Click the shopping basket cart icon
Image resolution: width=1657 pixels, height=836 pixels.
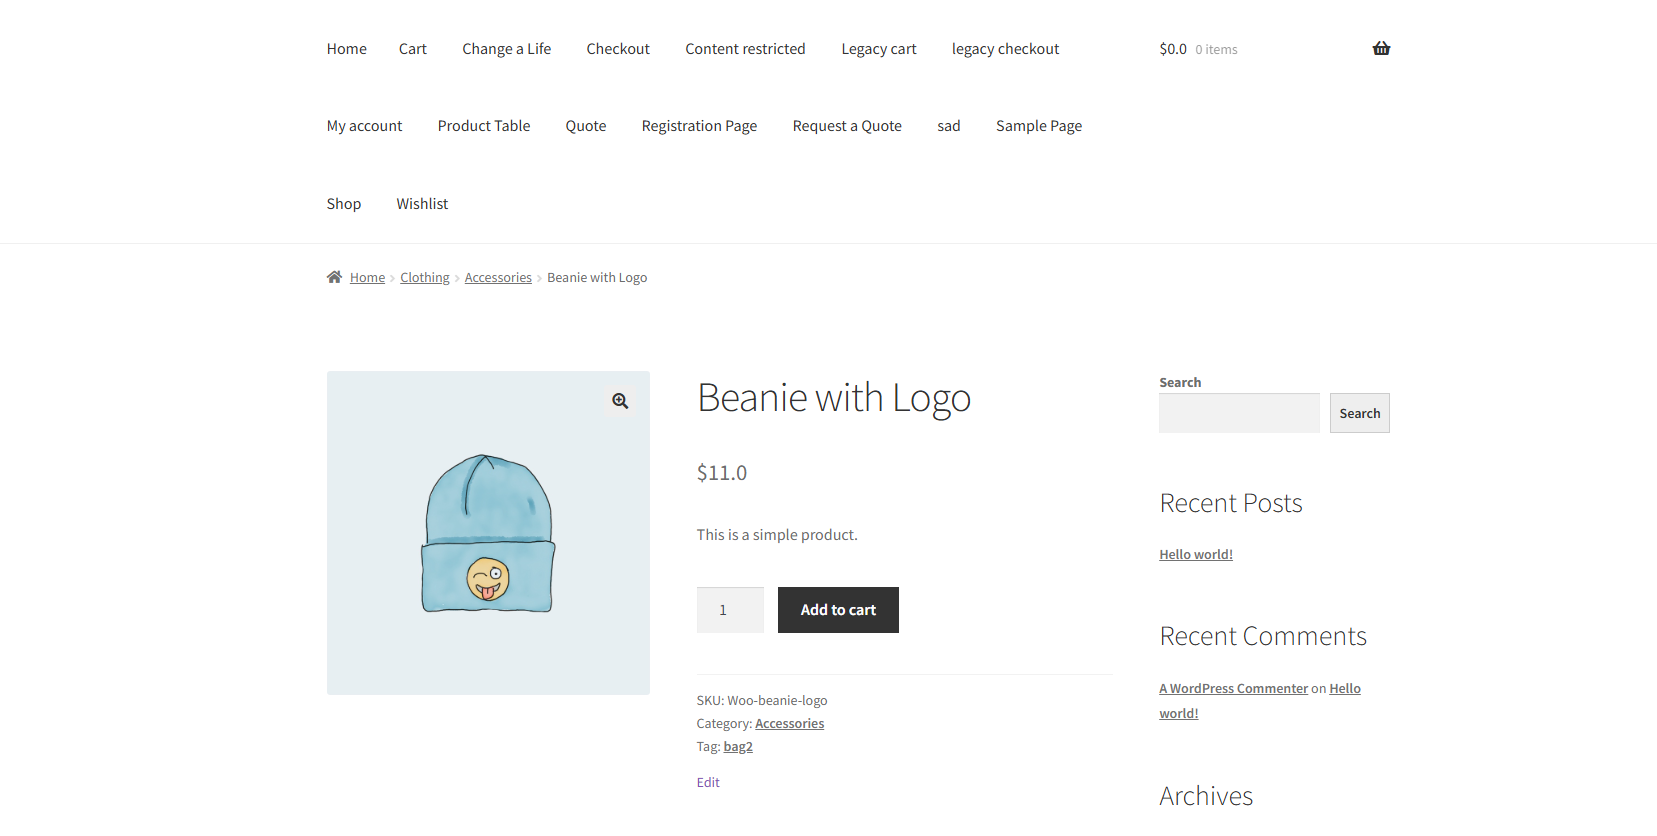coord(1381,49)
